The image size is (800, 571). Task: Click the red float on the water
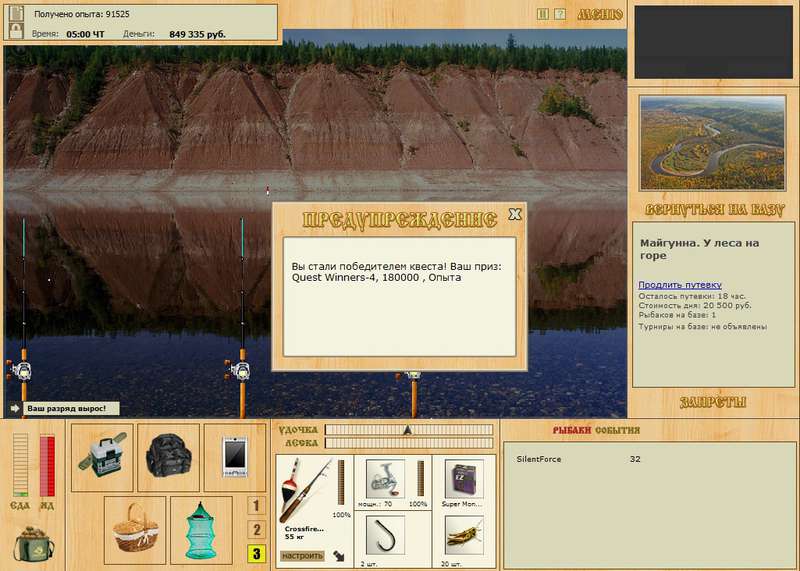(x=267, y=190)
